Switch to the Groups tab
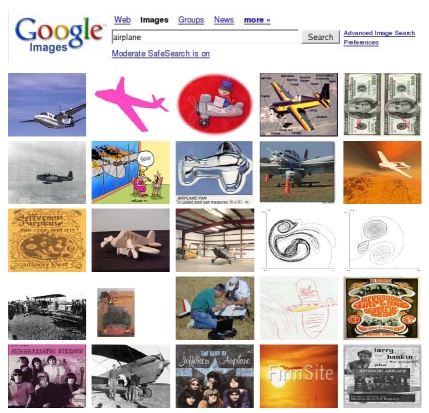429x413 pixels. click(x=191, y=20)
